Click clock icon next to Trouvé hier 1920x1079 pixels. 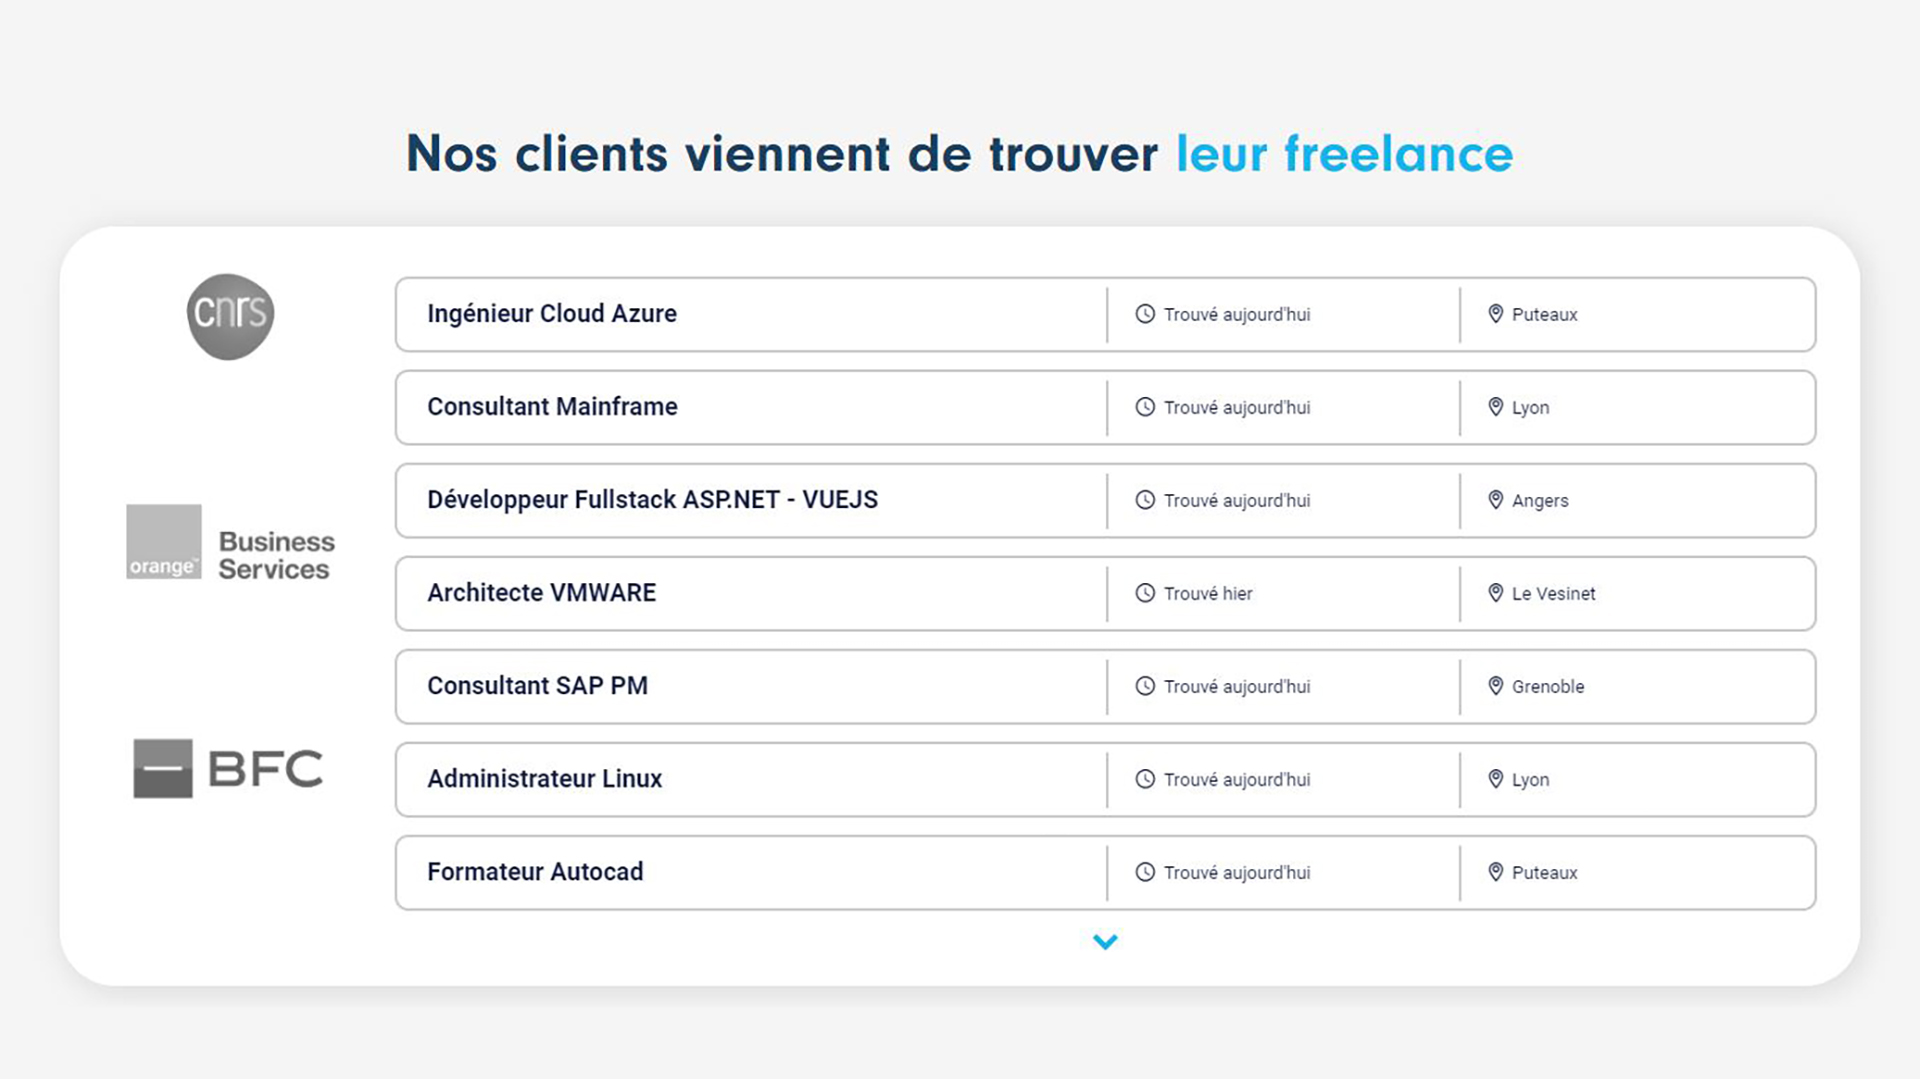click(x=1145, y=593)
